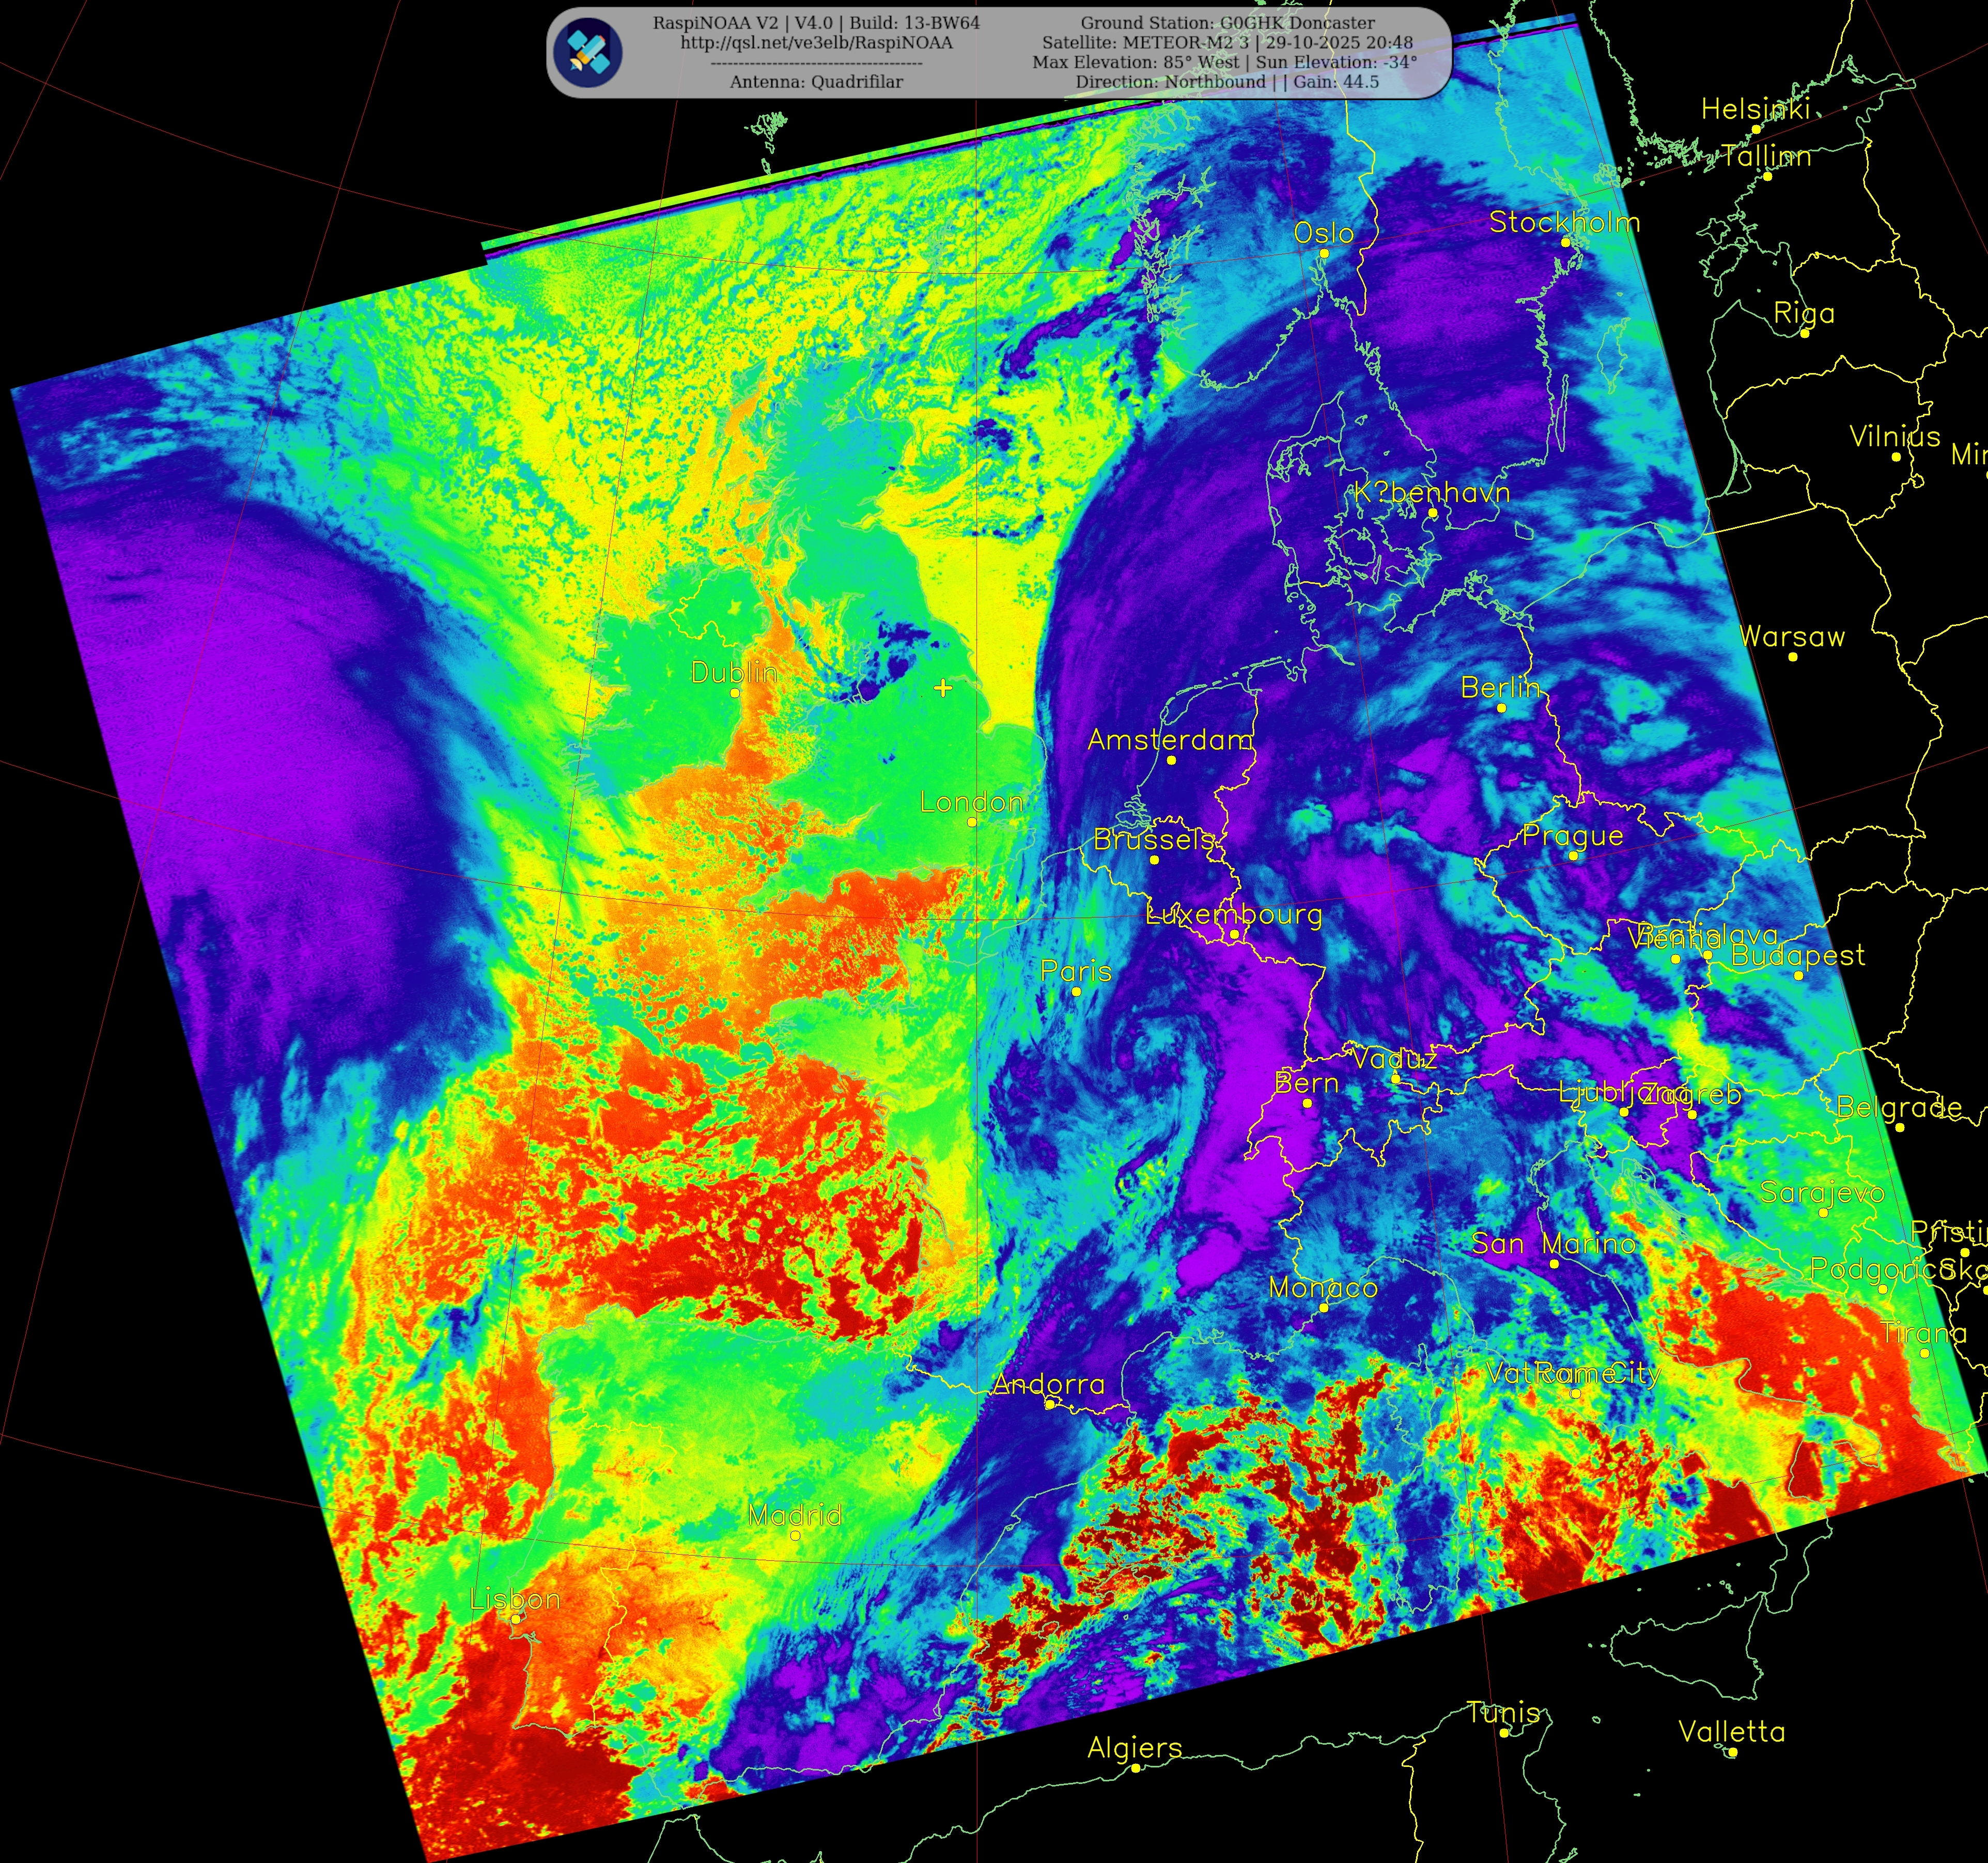
Task: Click the Algiers city label
Action: [x=1135, y=1748]
